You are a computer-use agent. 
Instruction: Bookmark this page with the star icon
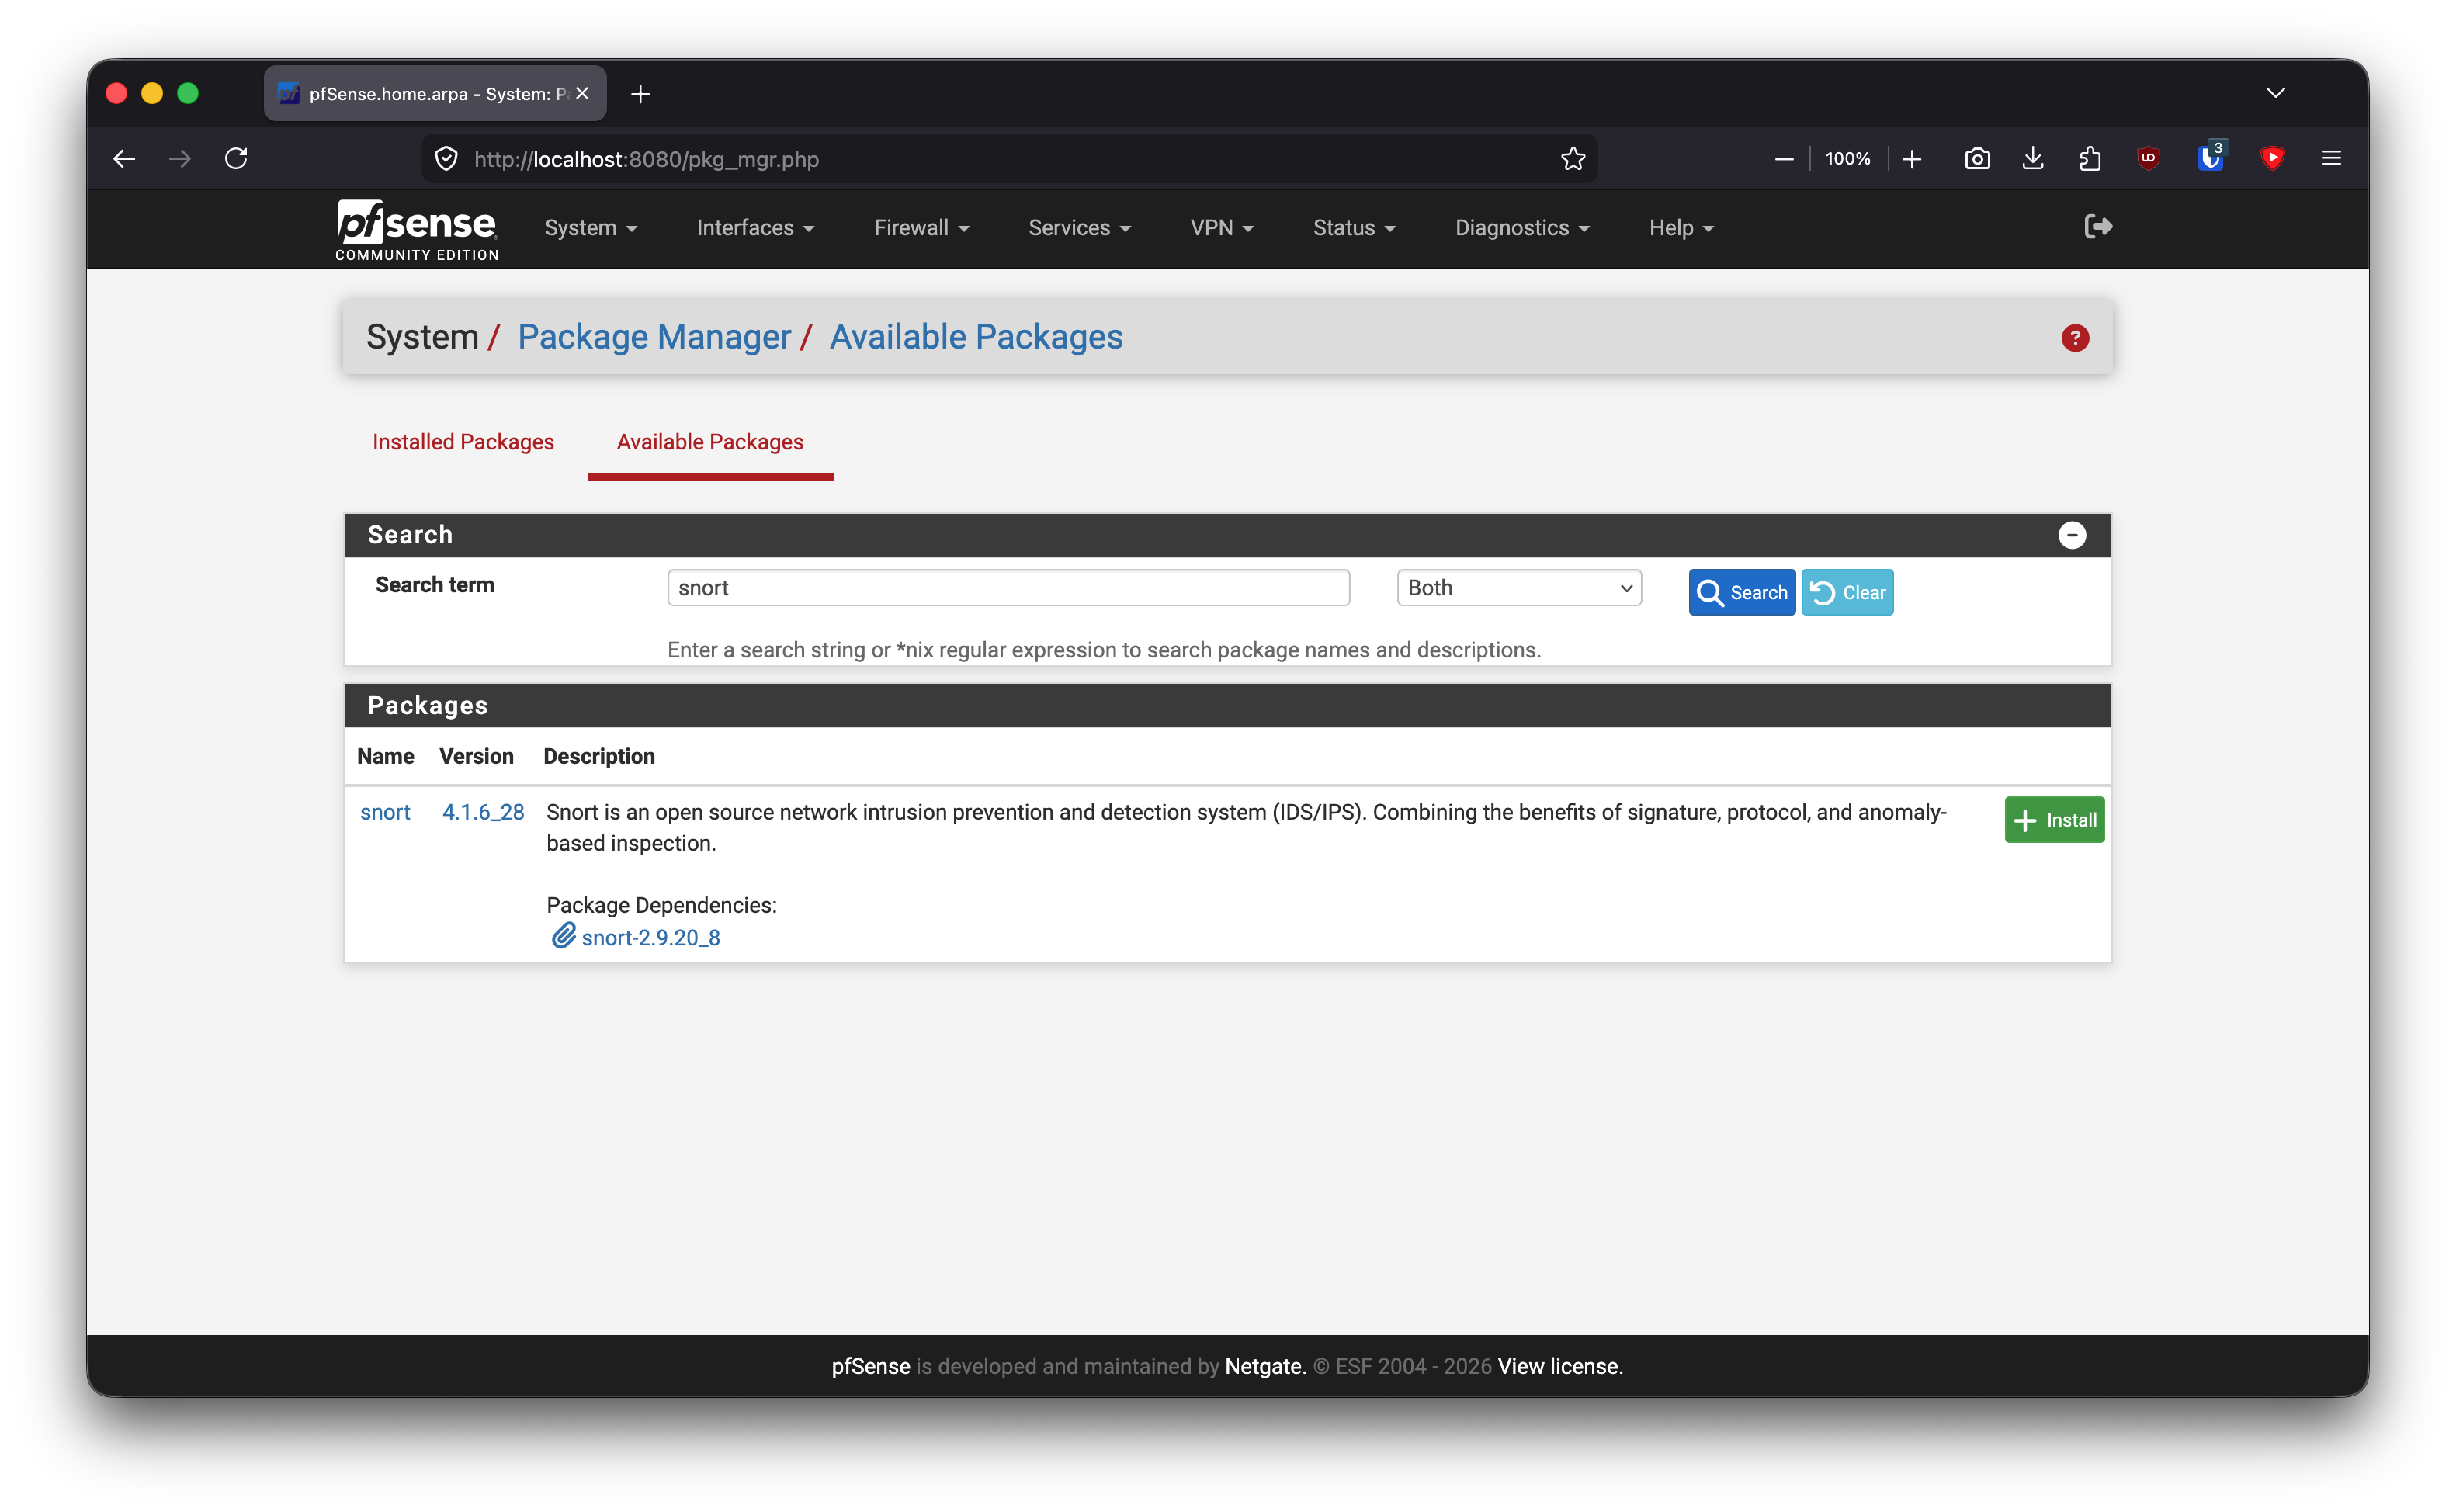[1573, 159]
